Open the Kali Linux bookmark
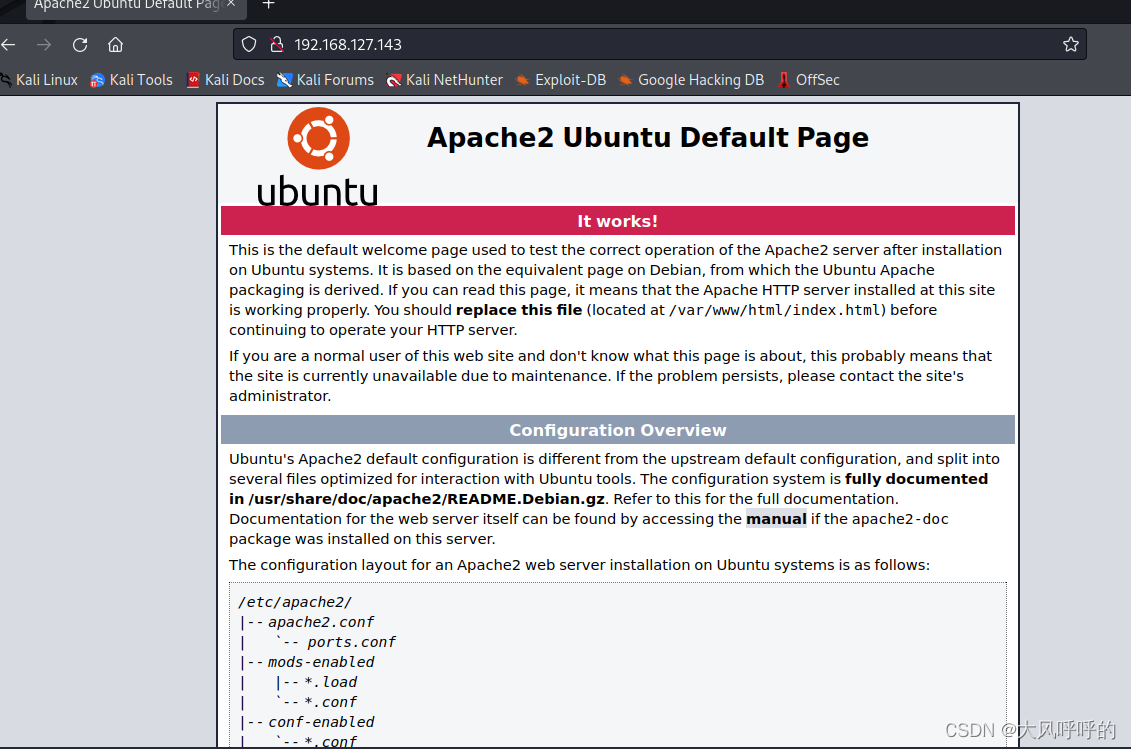This screenshot has height=749, width=1131. 39,80
